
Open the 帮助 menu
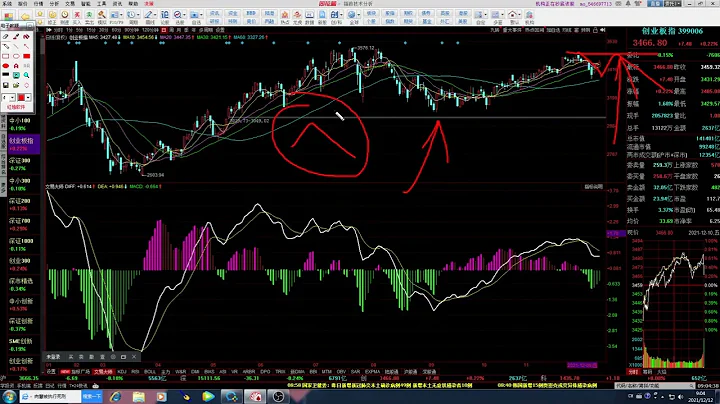[133, 4]
